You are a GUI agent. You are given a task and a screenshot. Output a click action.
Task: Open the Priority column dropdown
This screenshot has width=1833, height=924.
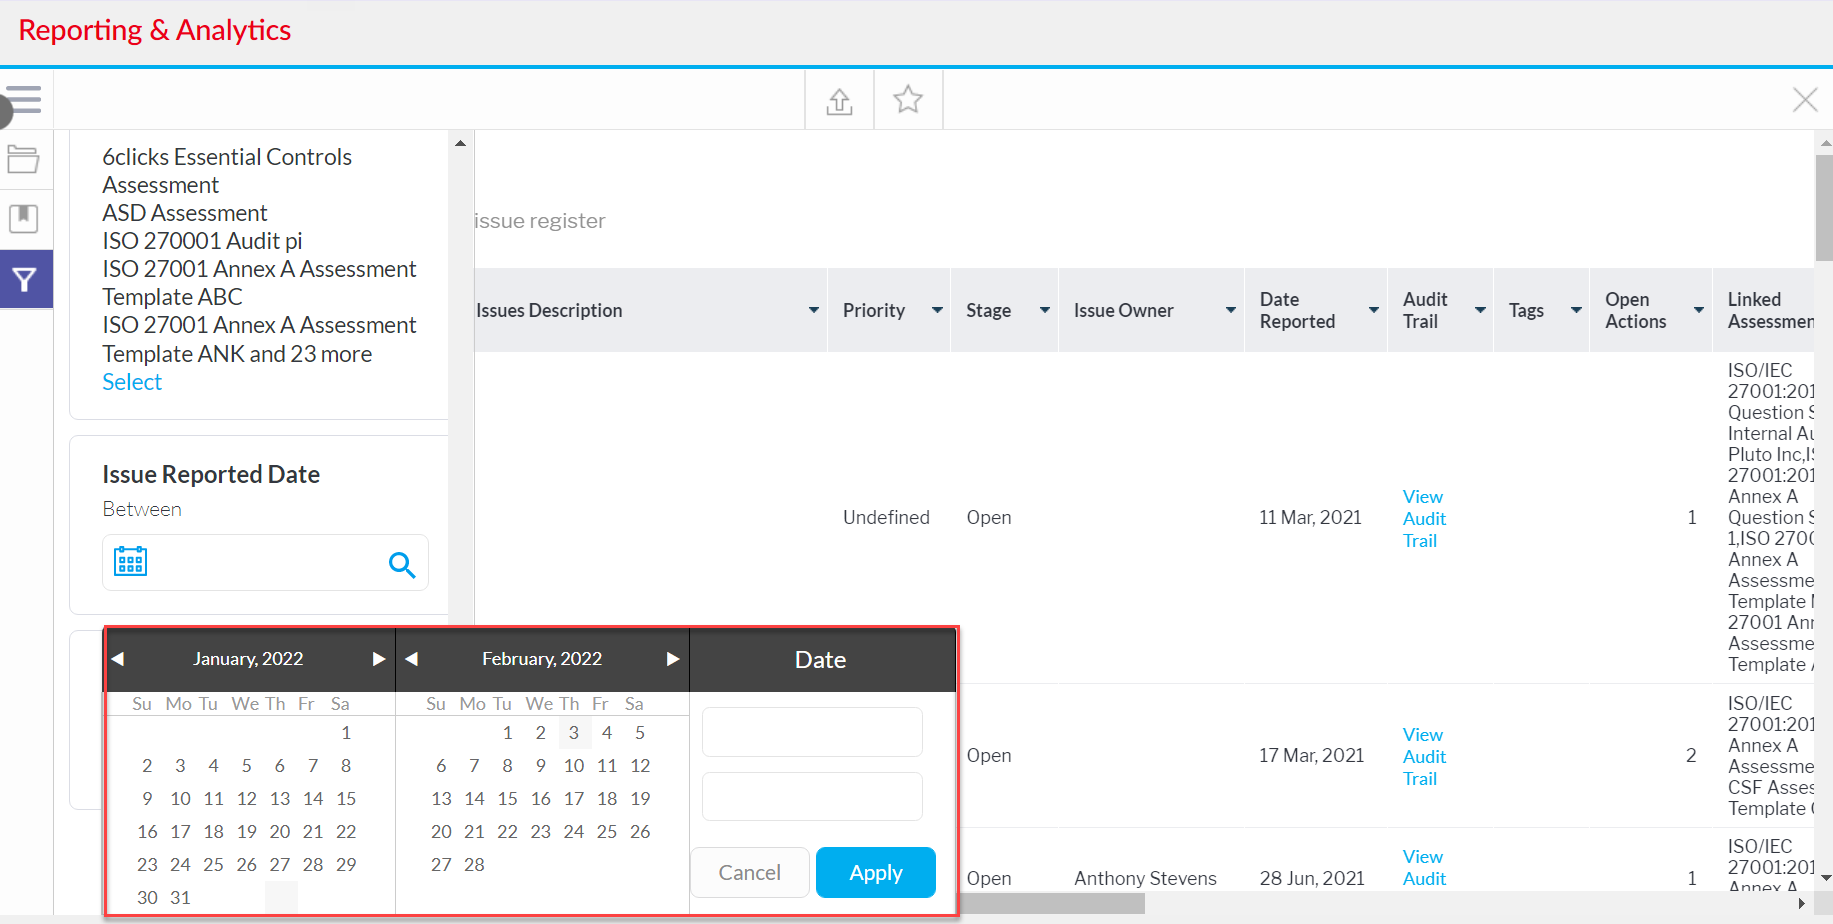click(937, 310)
